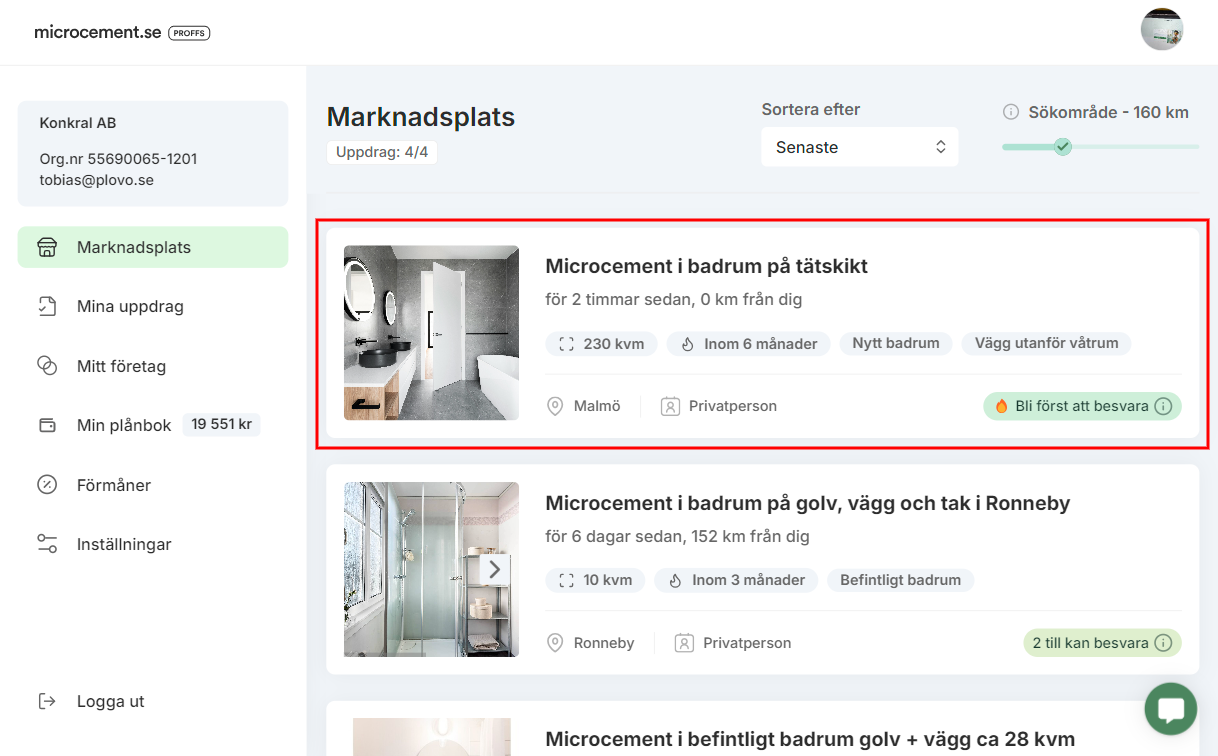Screen dimensions: 1218x756
Task: Click the Sökområde distance slider handle
Action: click(1063, 147)
